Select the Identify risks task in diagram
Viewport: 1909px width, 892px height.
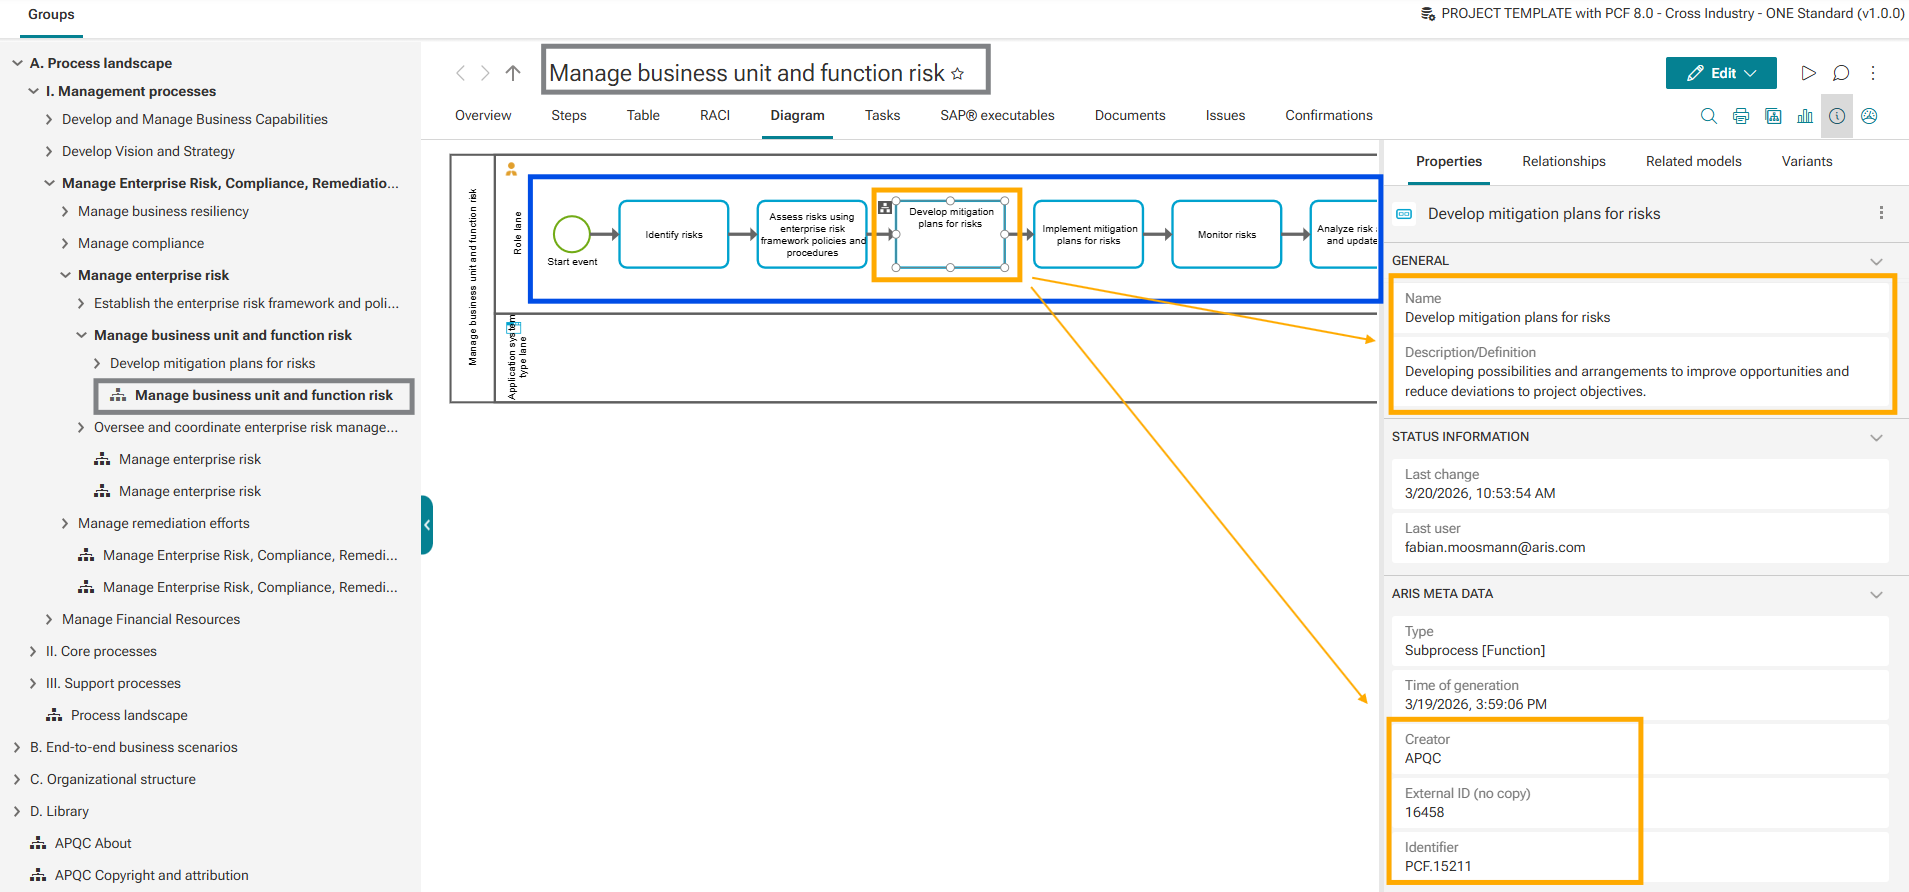point(673,235)
